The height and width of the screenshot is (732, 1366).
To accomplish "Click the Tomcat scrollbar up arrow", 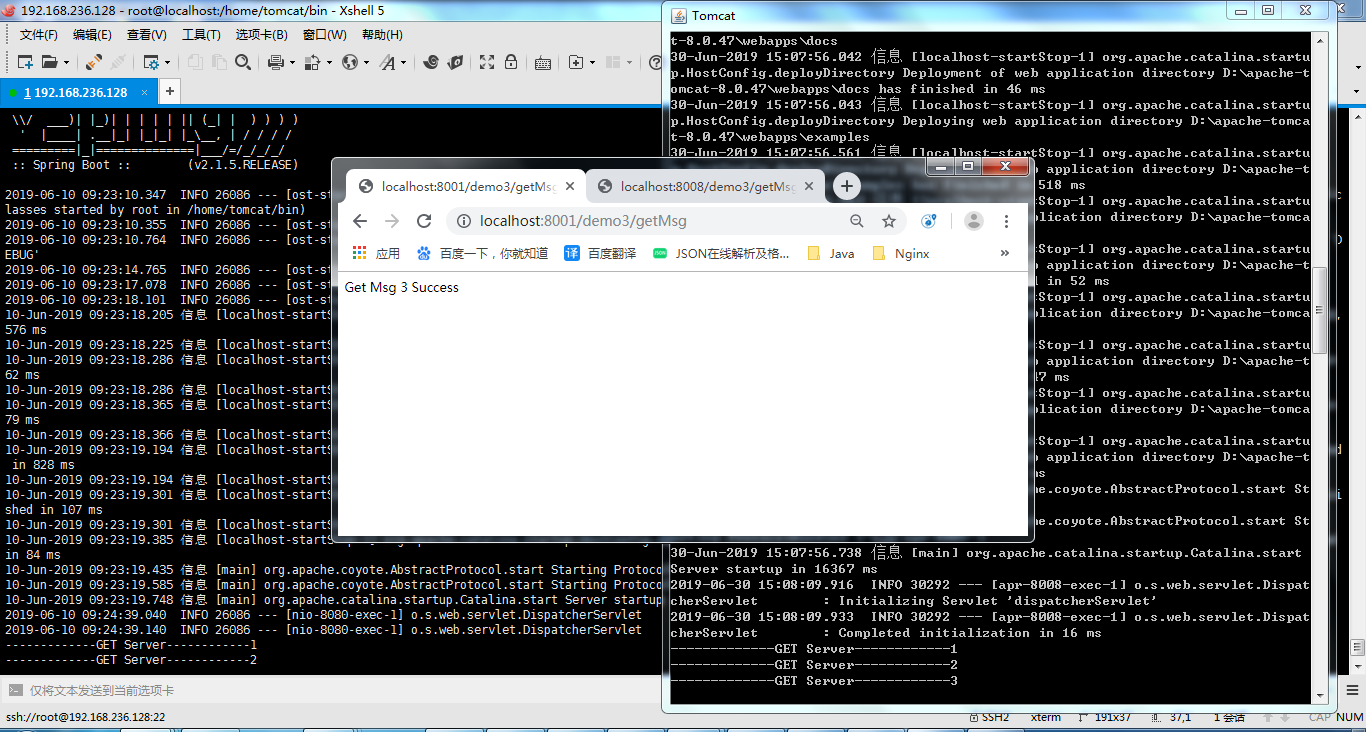I will [x=1320, y=40].
